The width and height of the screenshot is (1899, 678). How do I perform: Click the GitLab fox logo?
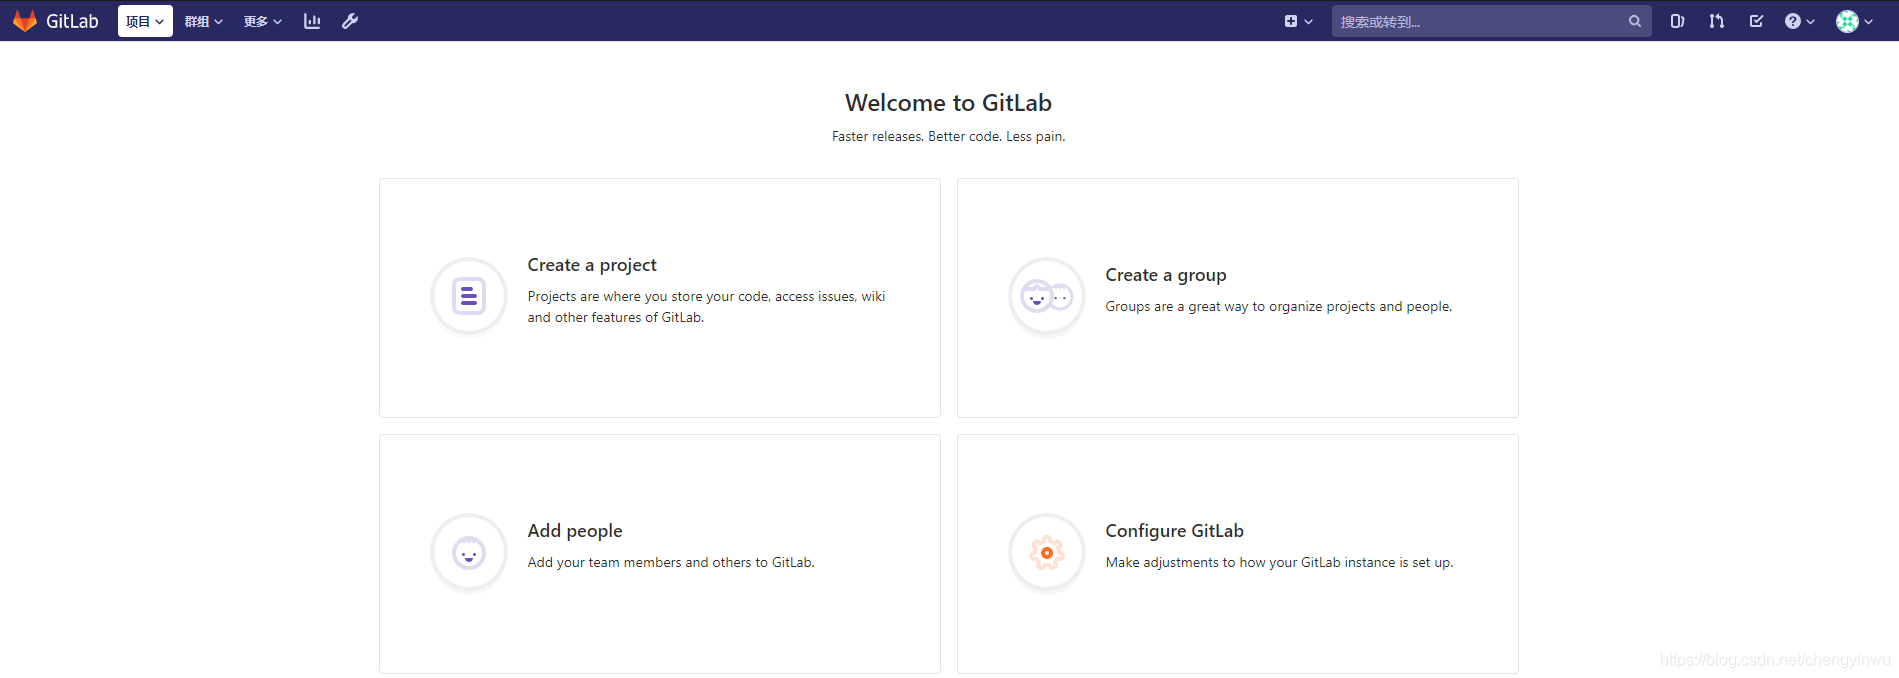click(x=25, y=21)
